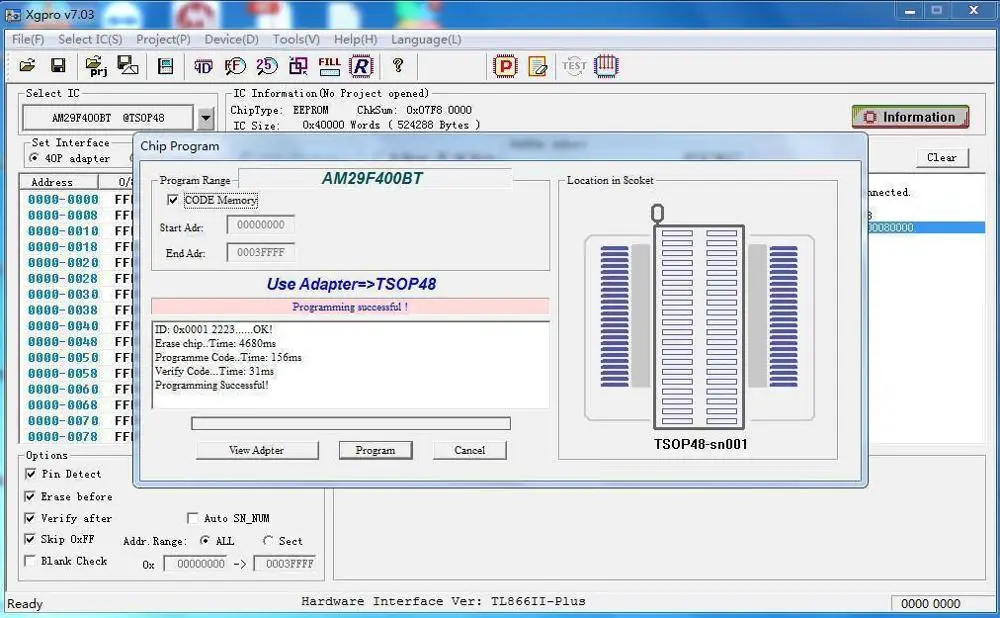Click the Cancel button in dialog
The width and height of the screenshot is (1000, 618).
469,450
